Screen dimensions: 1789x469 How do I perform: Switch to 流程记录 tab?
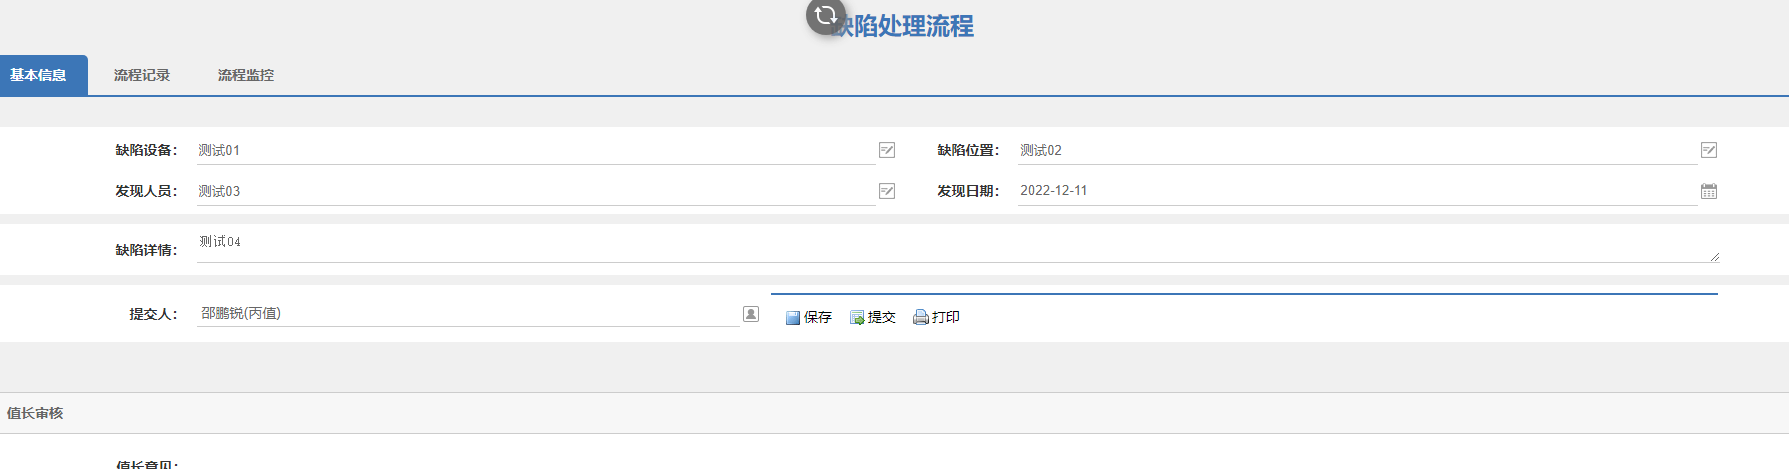pyautogui.click(x=142, y=75)
